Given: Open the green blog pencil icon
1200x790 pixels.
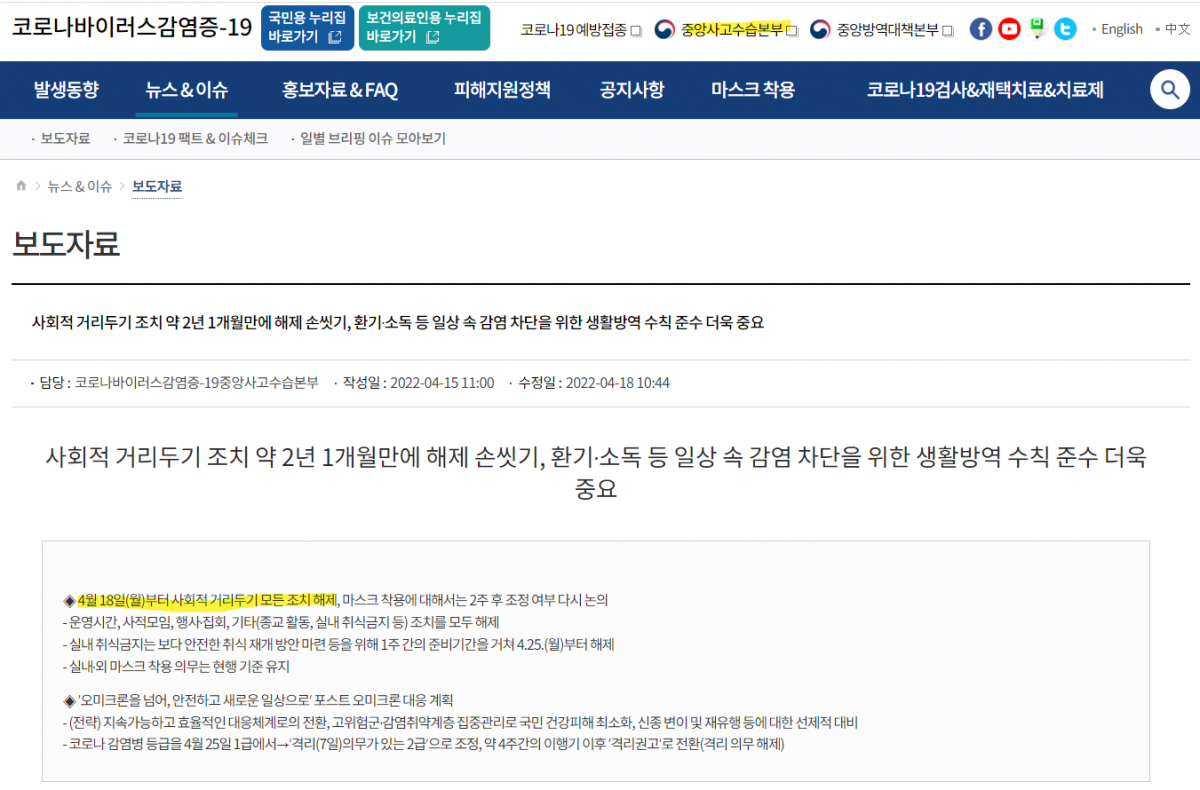Looking at the screenshot, I should click(1038, 29).
